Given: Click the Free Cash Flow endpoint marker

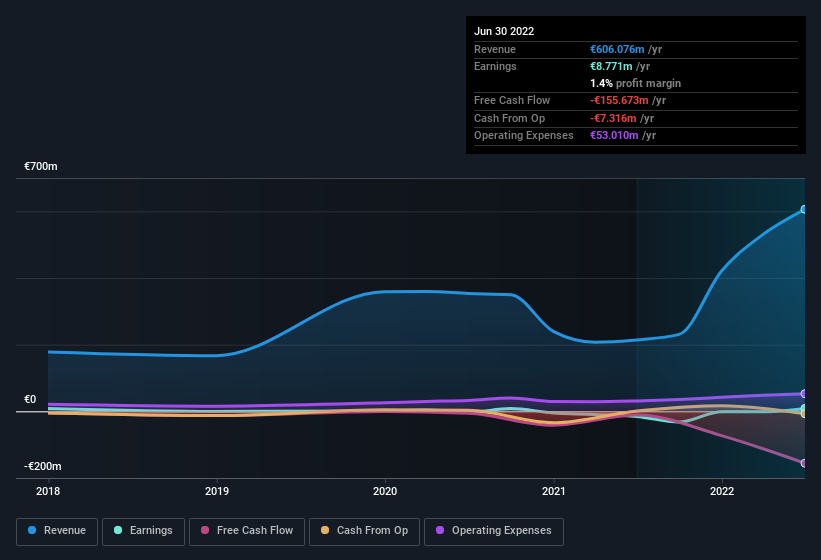Looking at the screenshot, I should [804, 463].
